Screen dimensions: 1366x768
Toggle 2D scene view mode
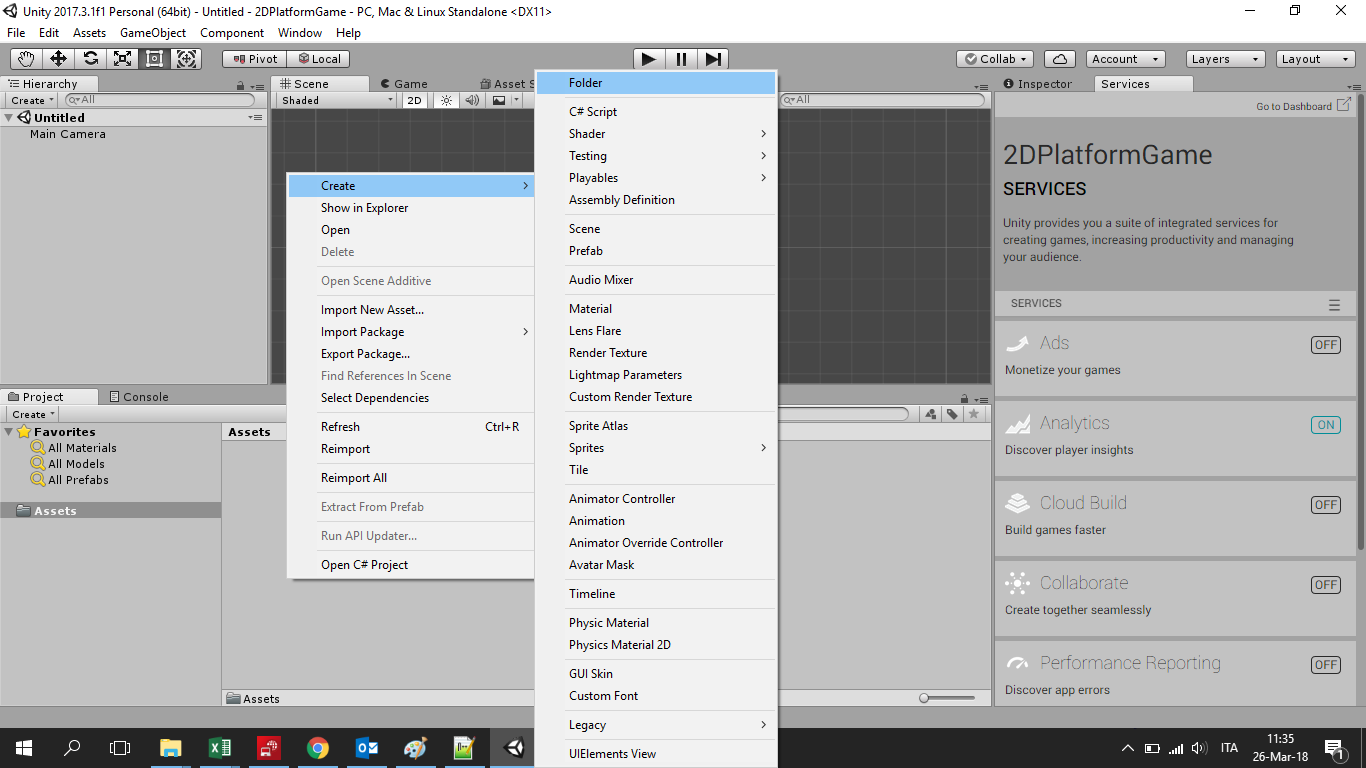coord(414,100)
